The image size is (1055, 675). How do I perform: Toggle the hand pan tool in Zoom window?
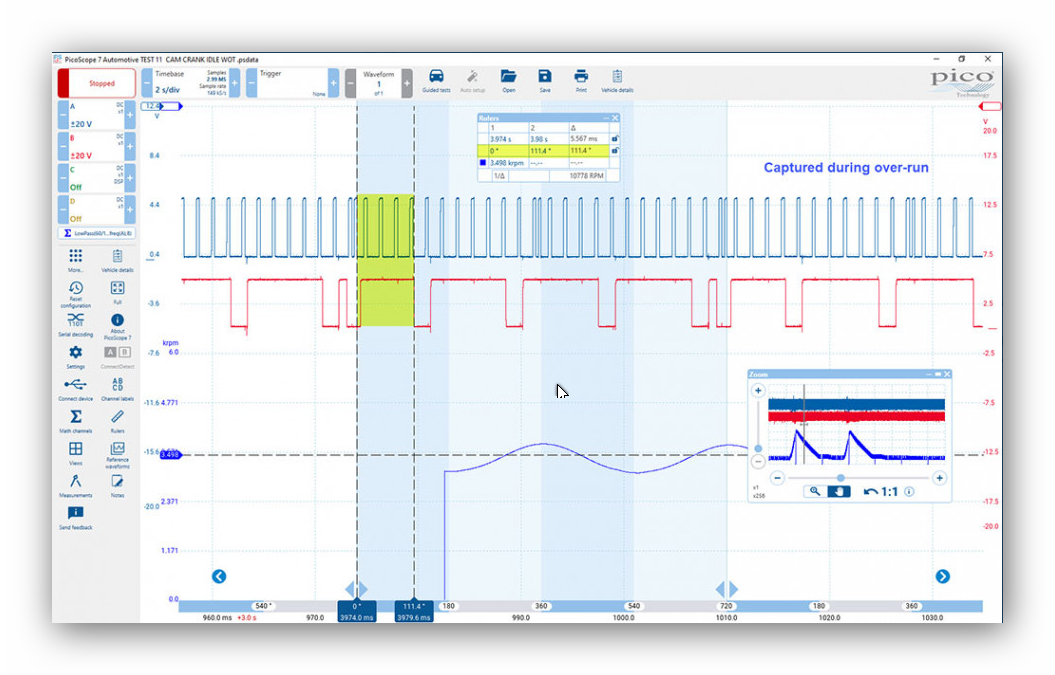click(x=839, y=491)
